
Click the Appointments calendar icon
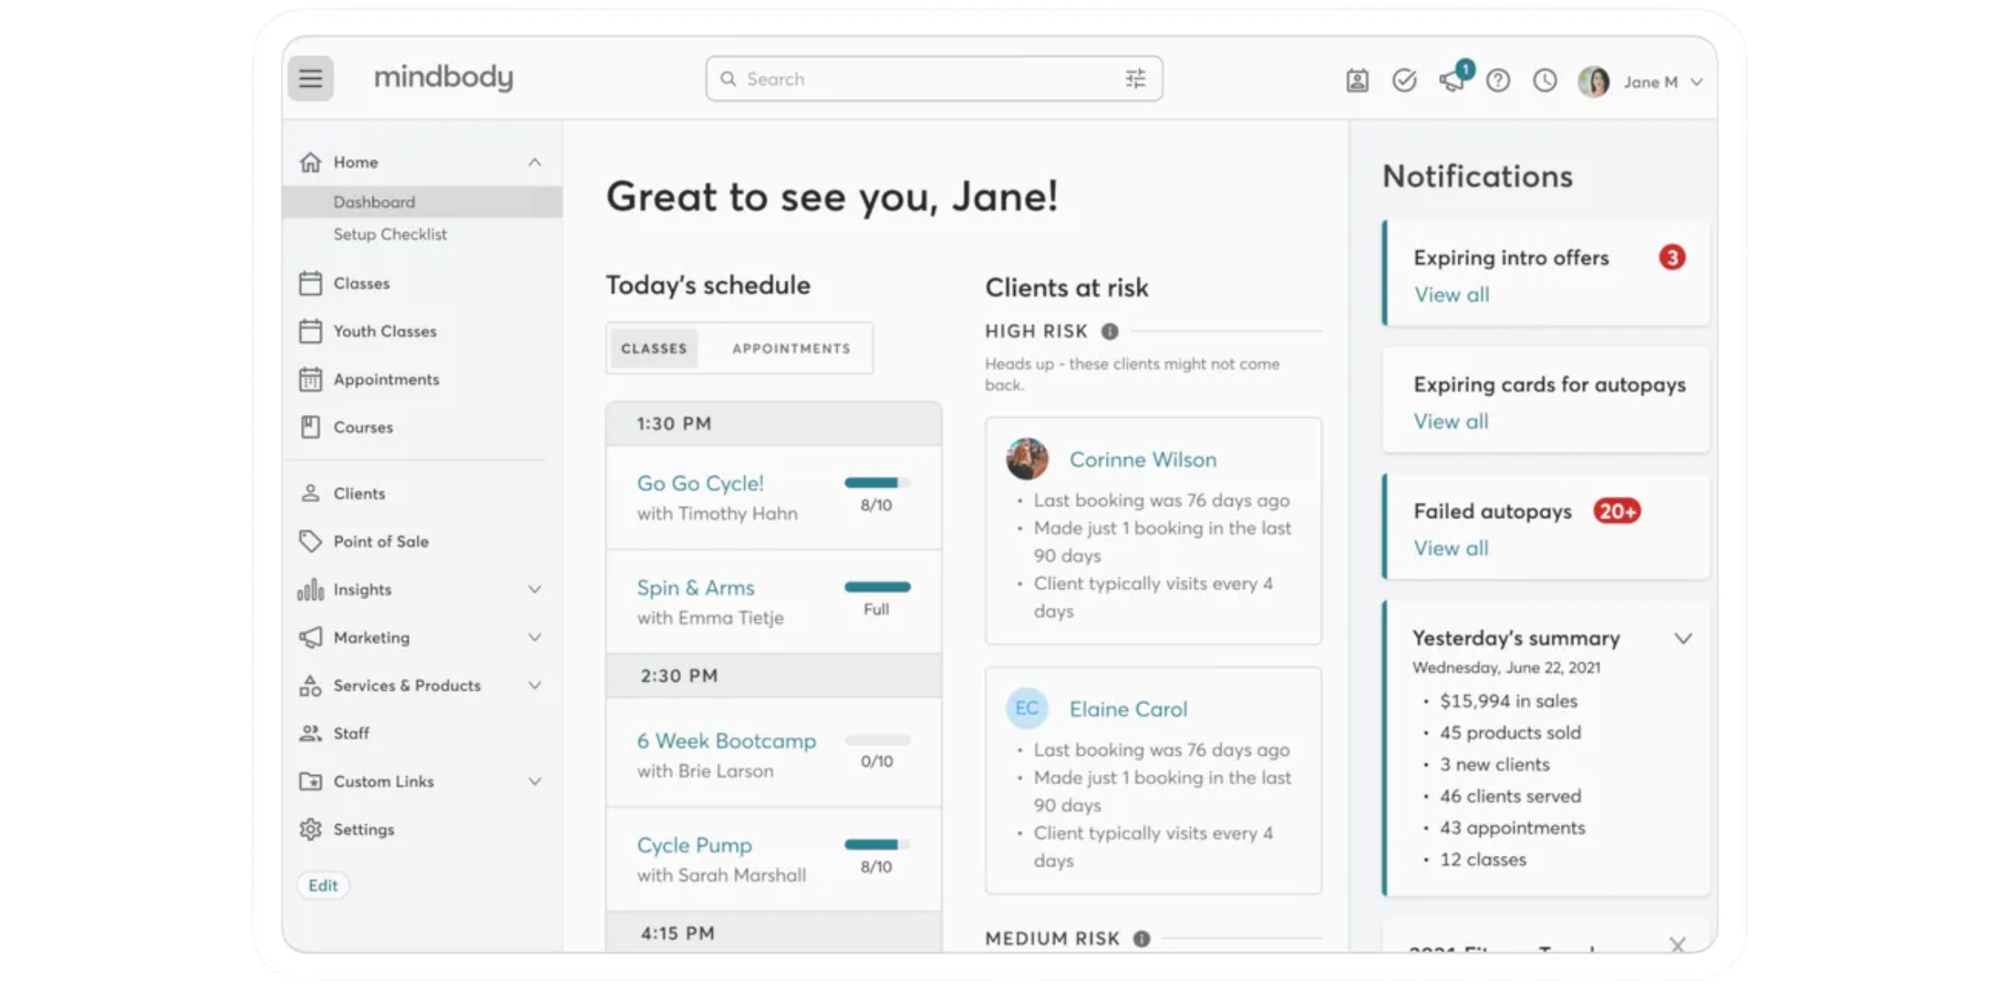310,379
